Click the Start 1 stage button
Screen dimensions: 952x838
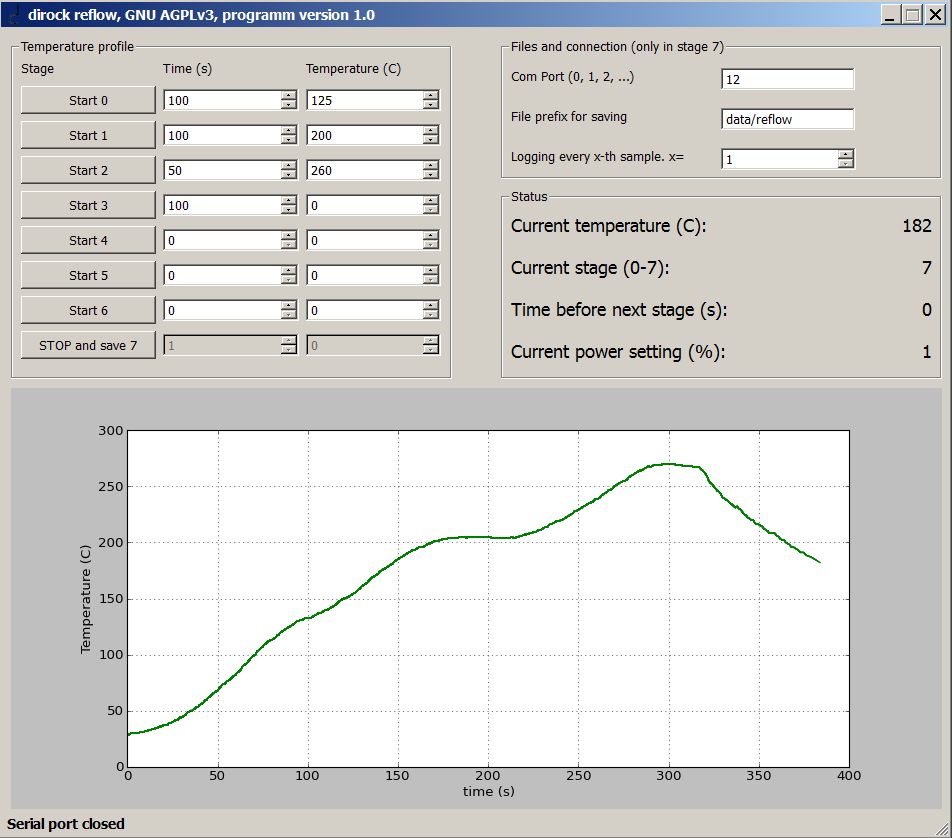pos(88,135)
